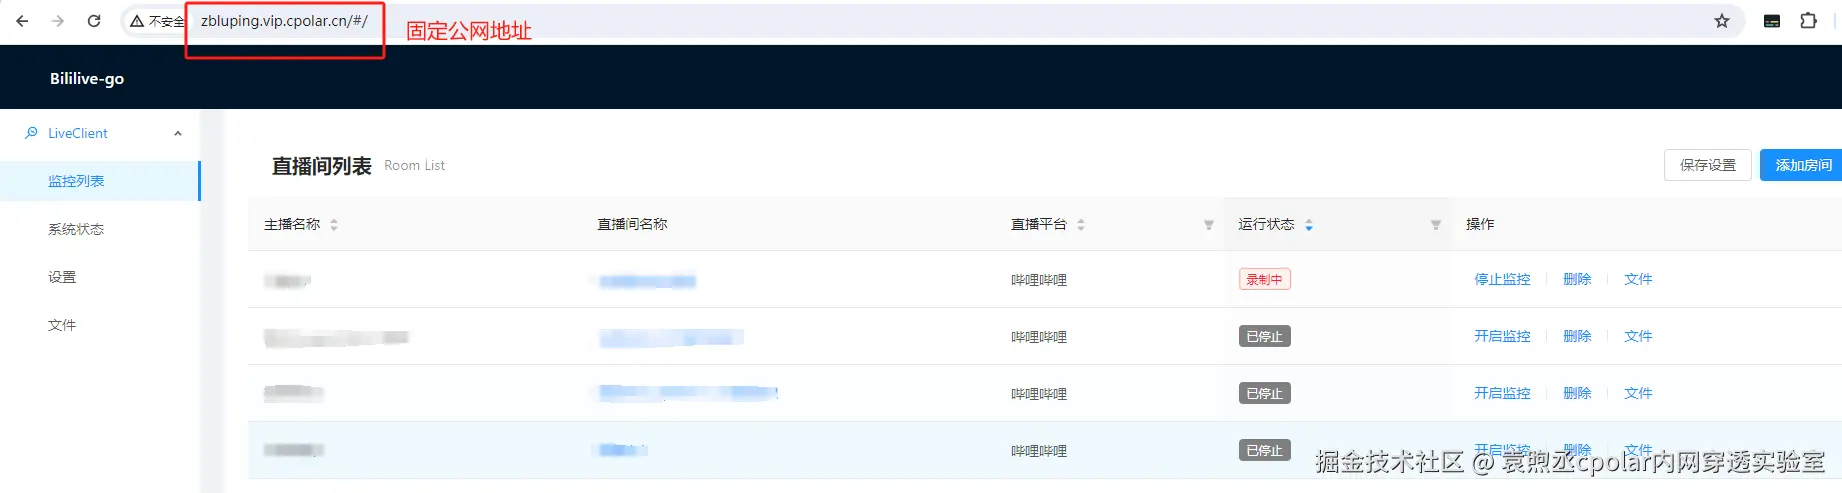
Task: Sort by 主播名称 column arrows
Action: point(334,225)
